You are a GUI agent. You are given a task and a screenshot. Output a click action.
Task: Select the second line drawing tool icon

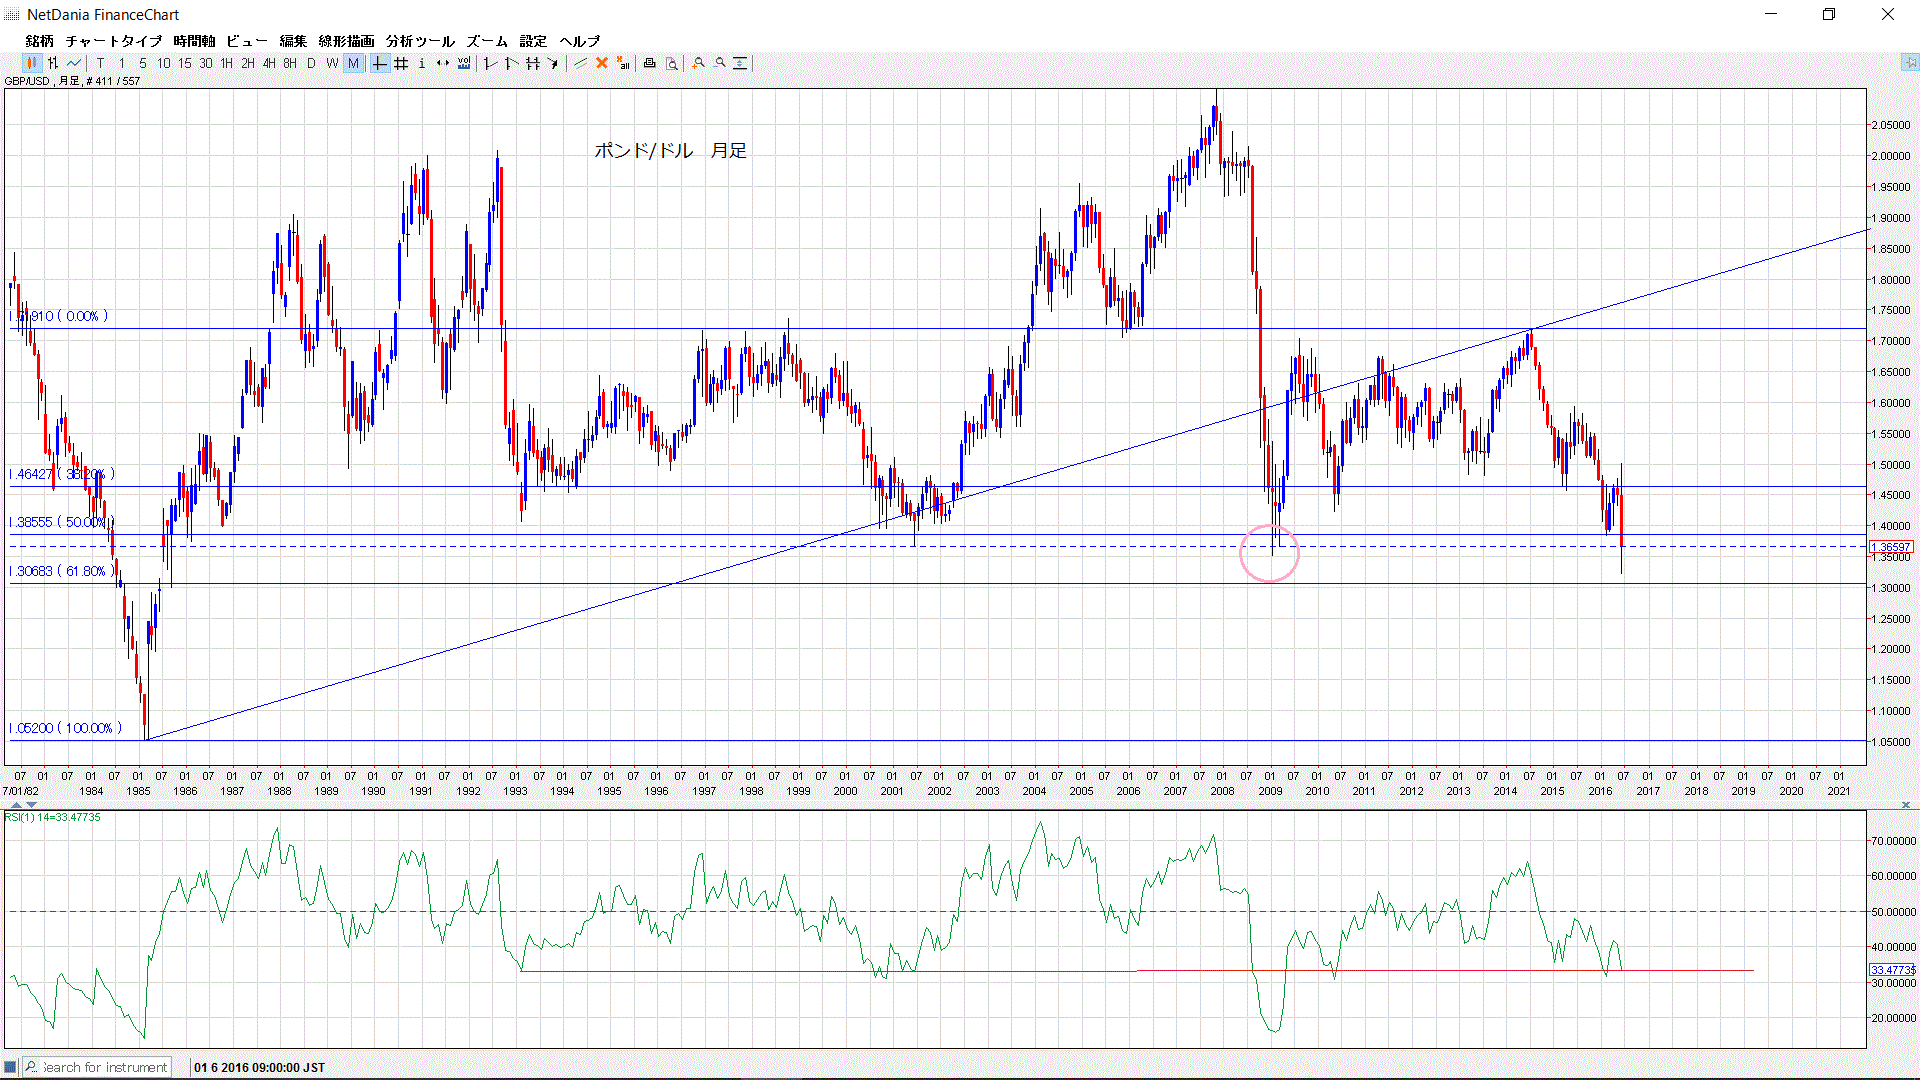pos(511,63)
